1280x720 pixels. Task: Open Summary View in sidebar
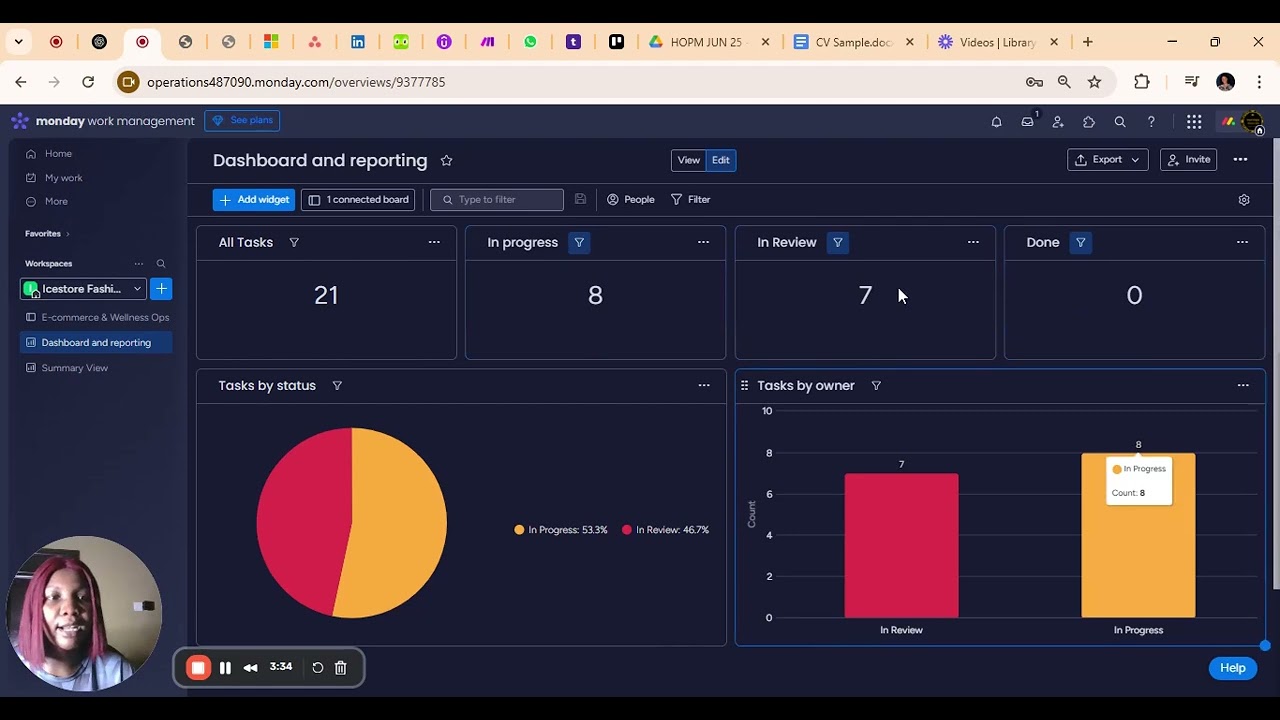point(67,368)
